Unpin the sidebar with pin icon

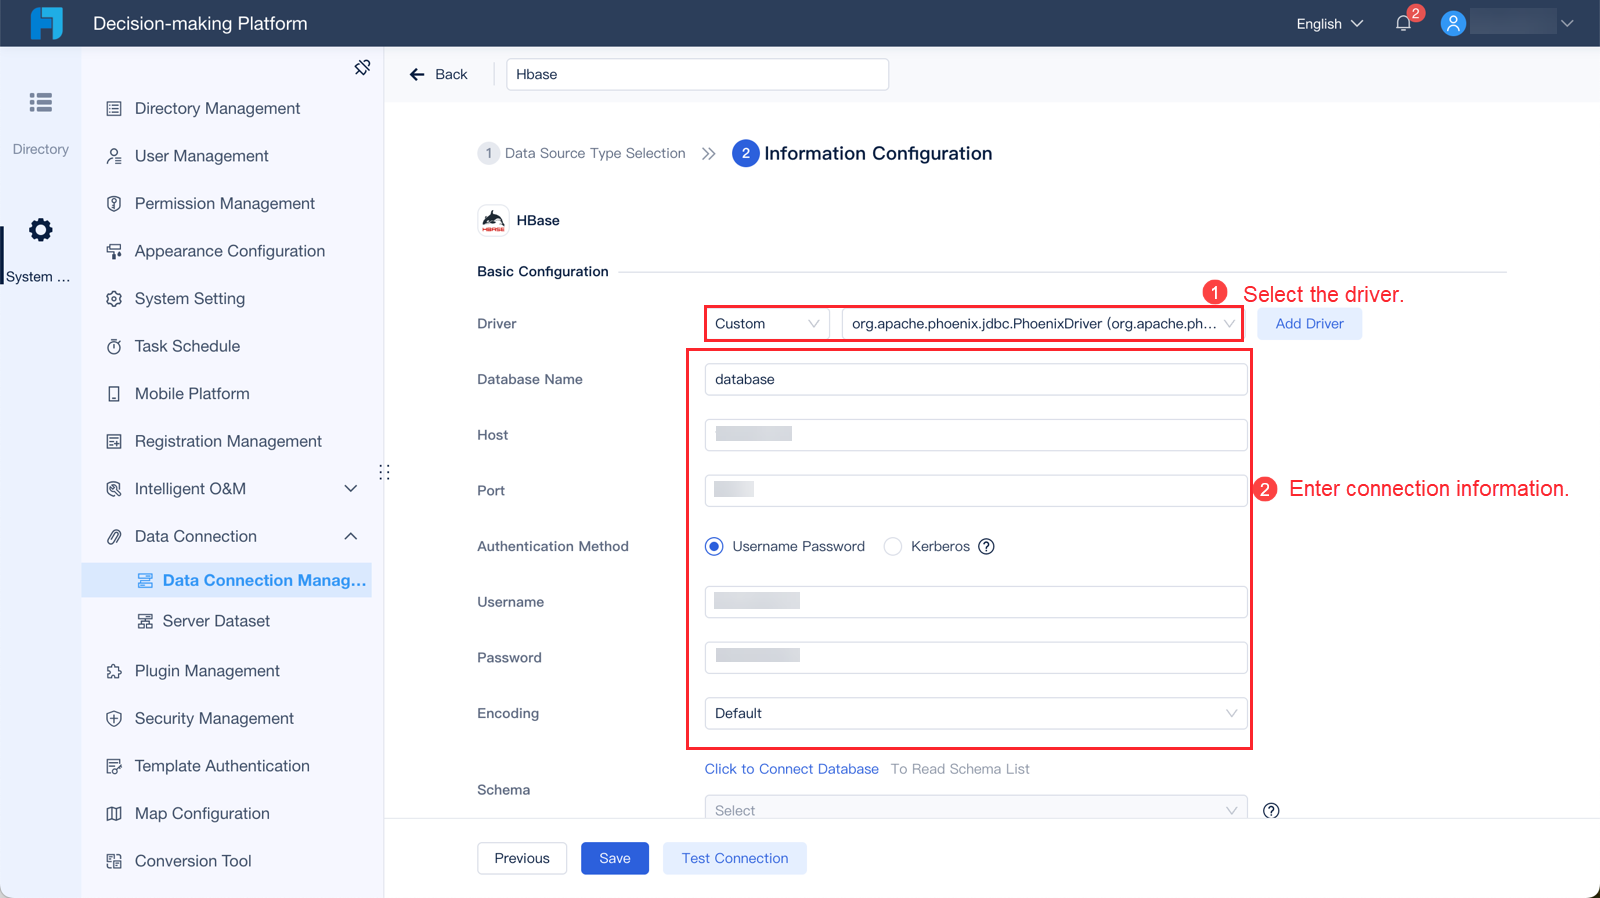coord(362,67)
